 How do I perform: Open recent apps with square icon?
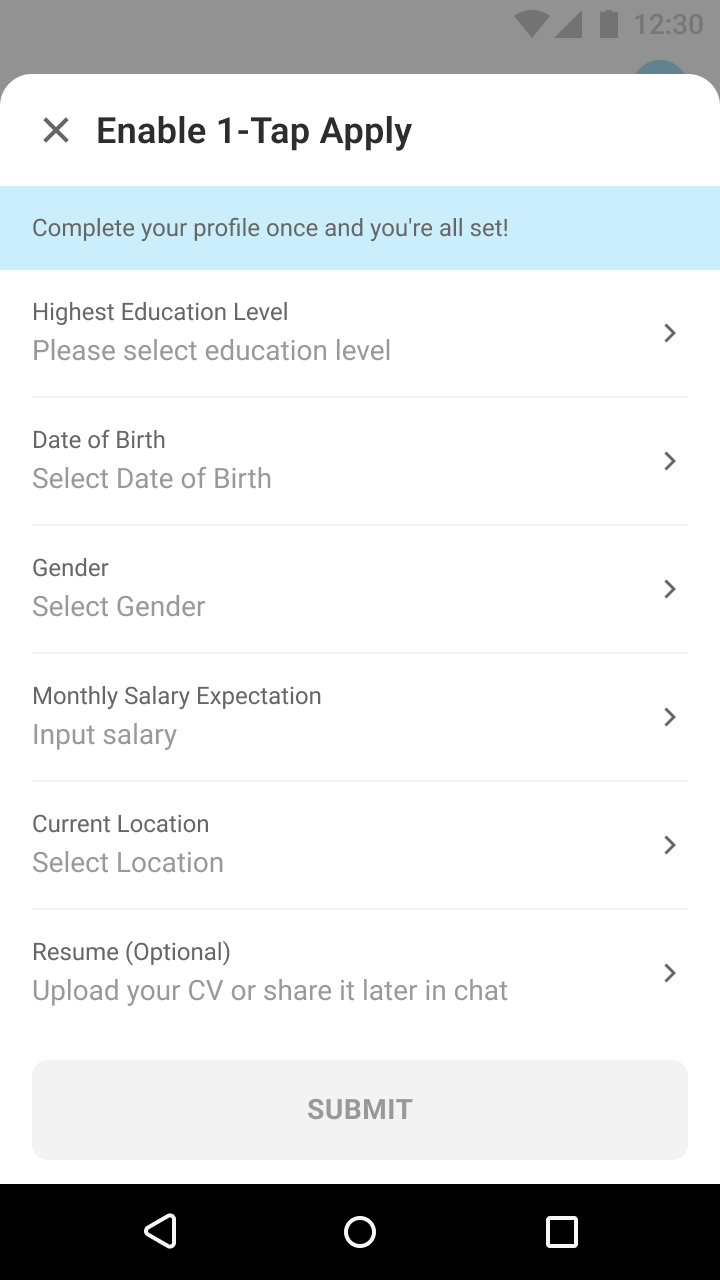coord(562,1232)
